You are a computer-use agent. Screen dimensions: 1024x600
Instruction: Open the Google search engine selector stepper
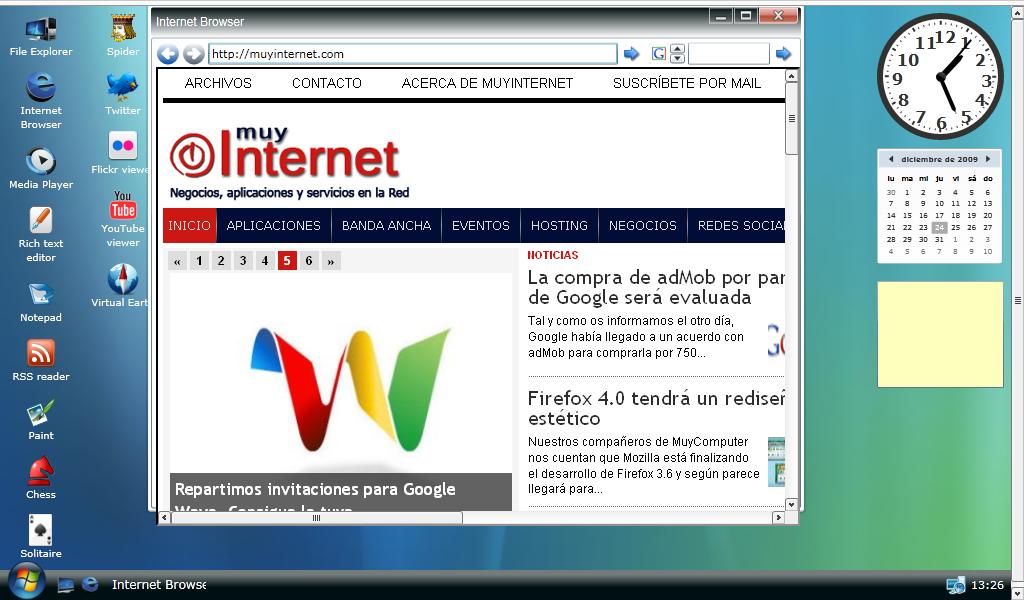click(677, 54)
